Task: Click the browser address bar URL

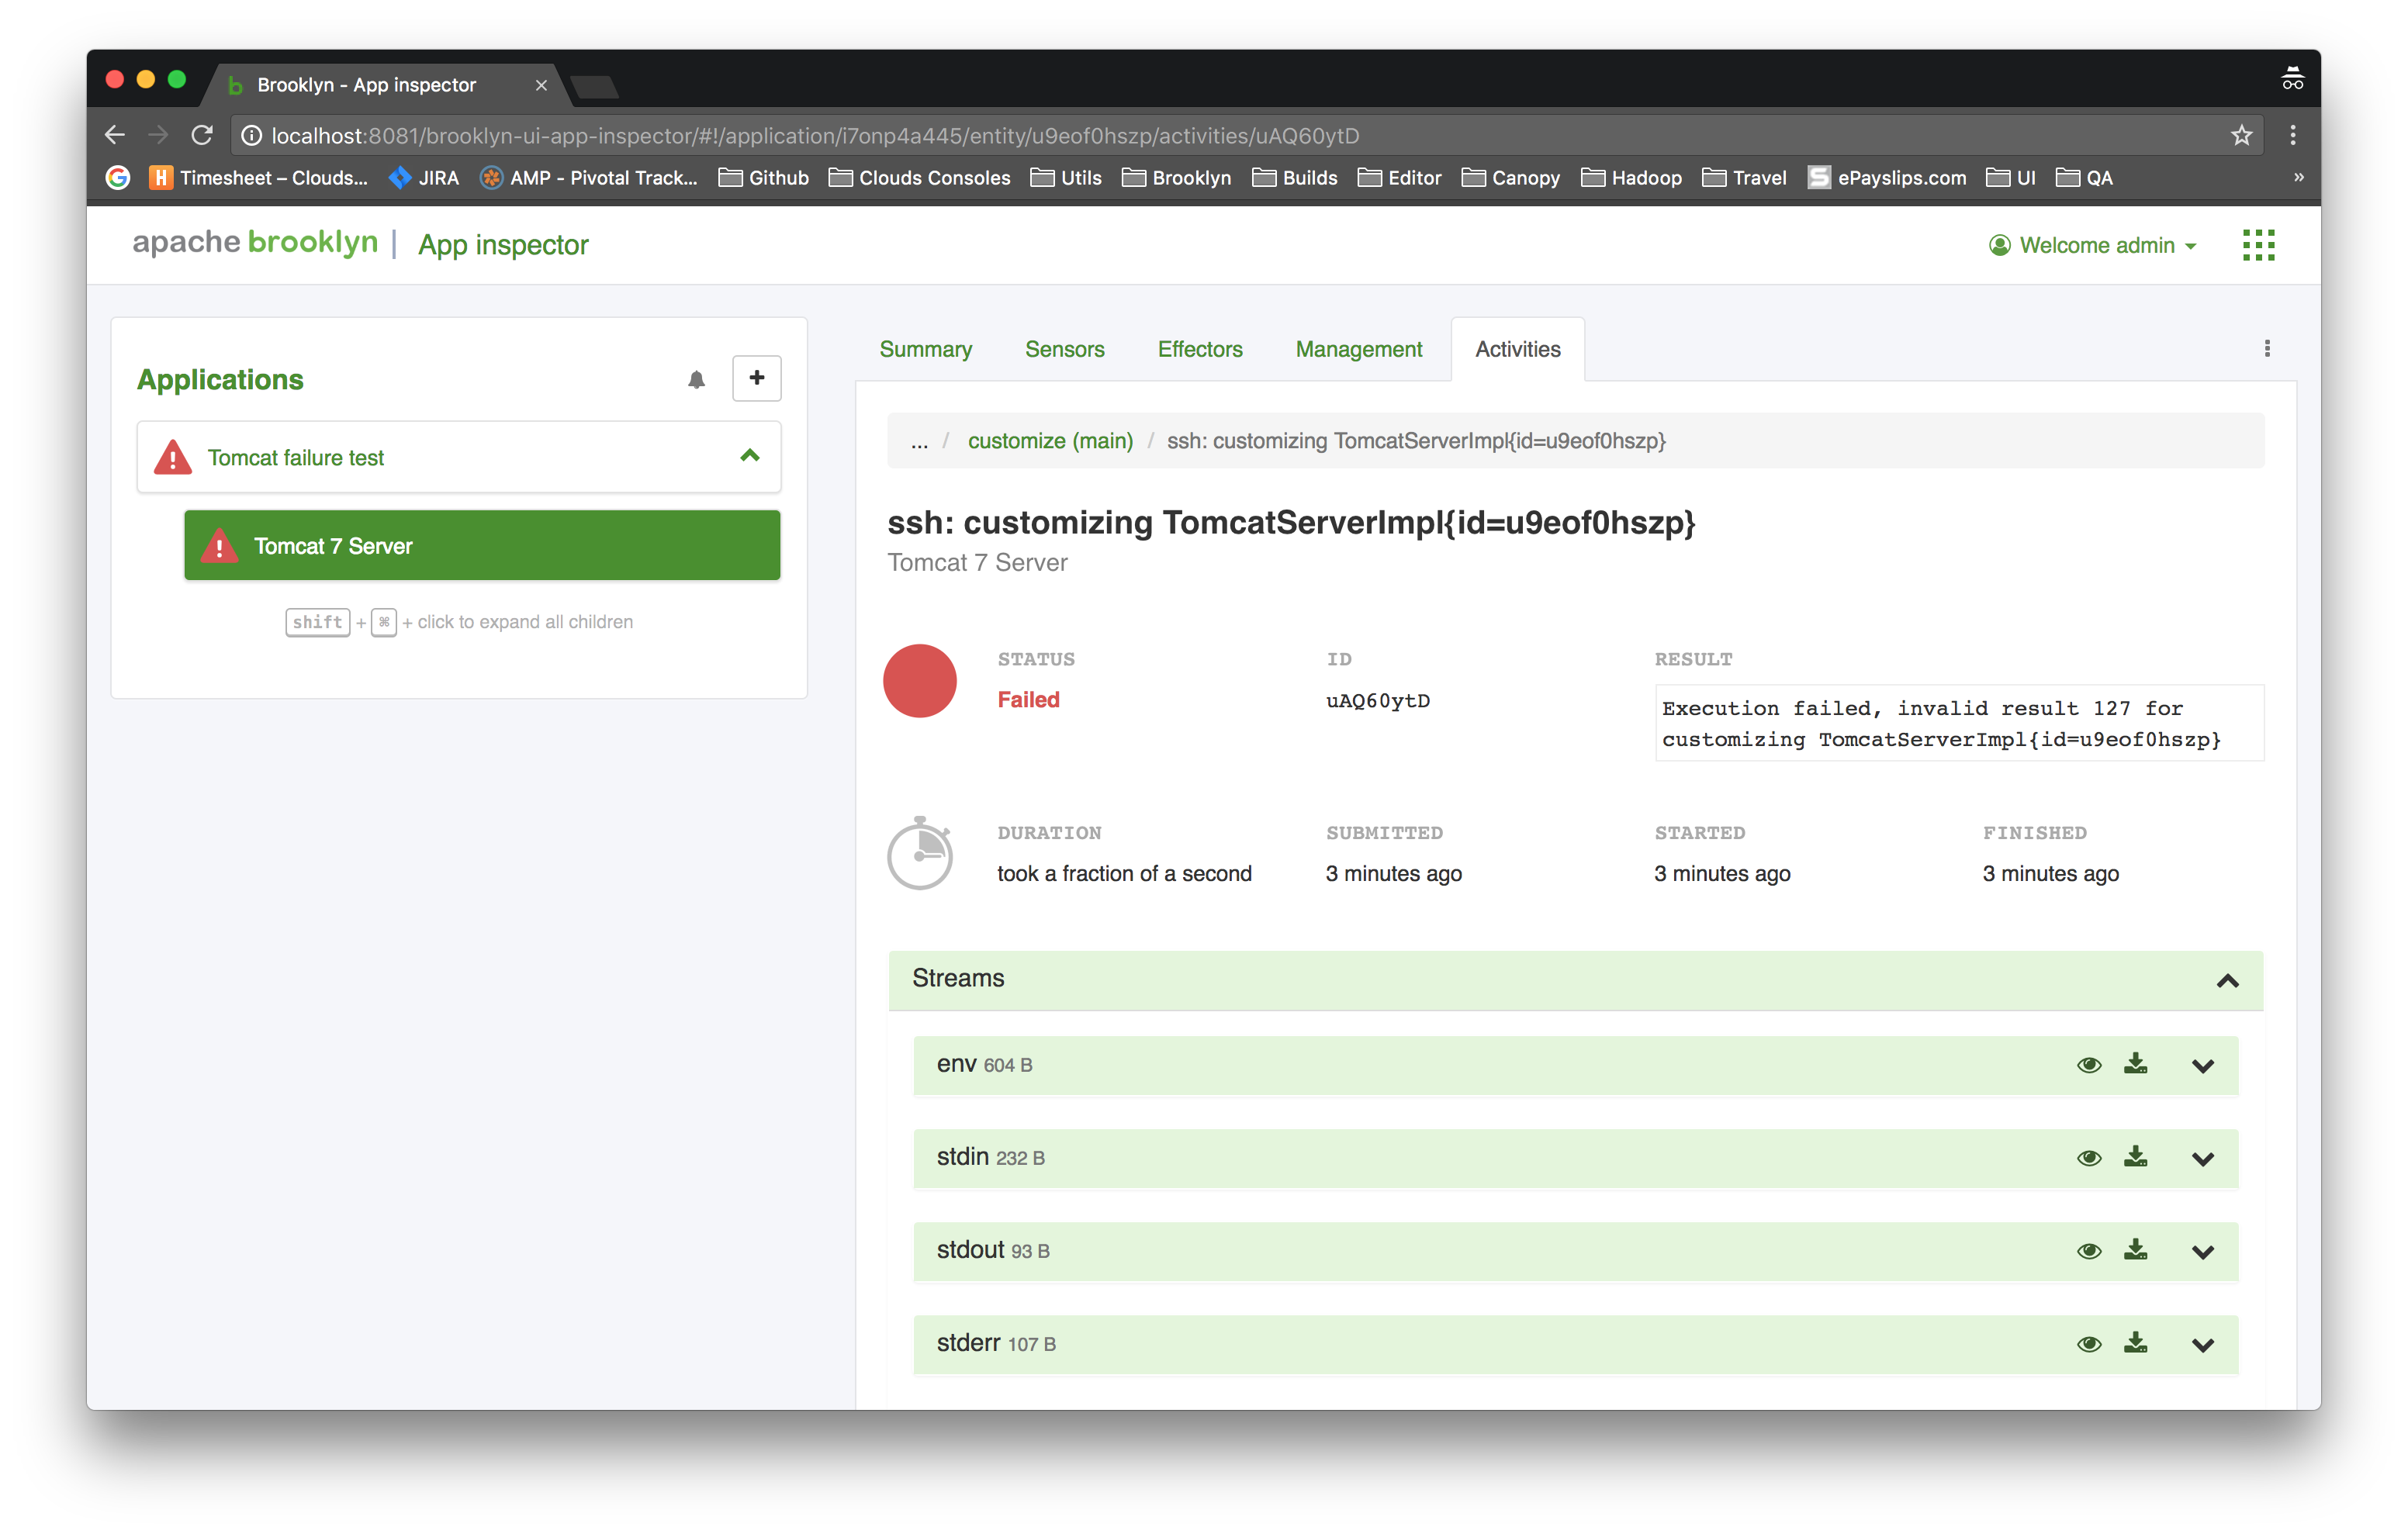Action: click(814, 135)
